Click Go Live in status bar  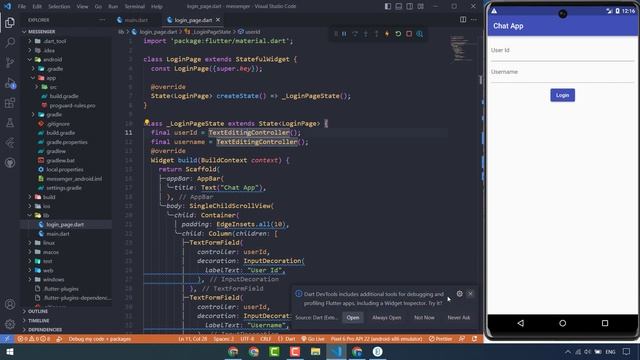click(x=313, y=339)
